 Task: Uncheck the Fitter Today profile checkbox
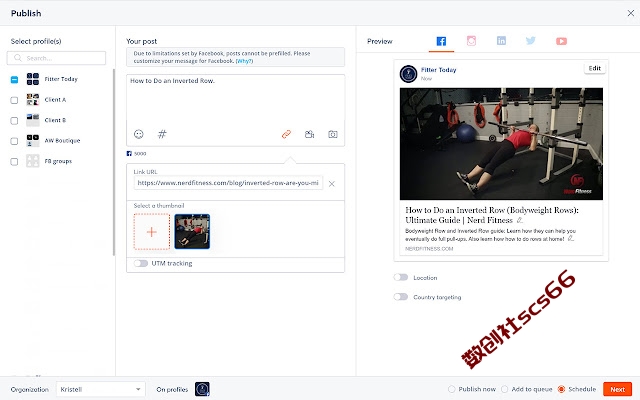[14, 80]
